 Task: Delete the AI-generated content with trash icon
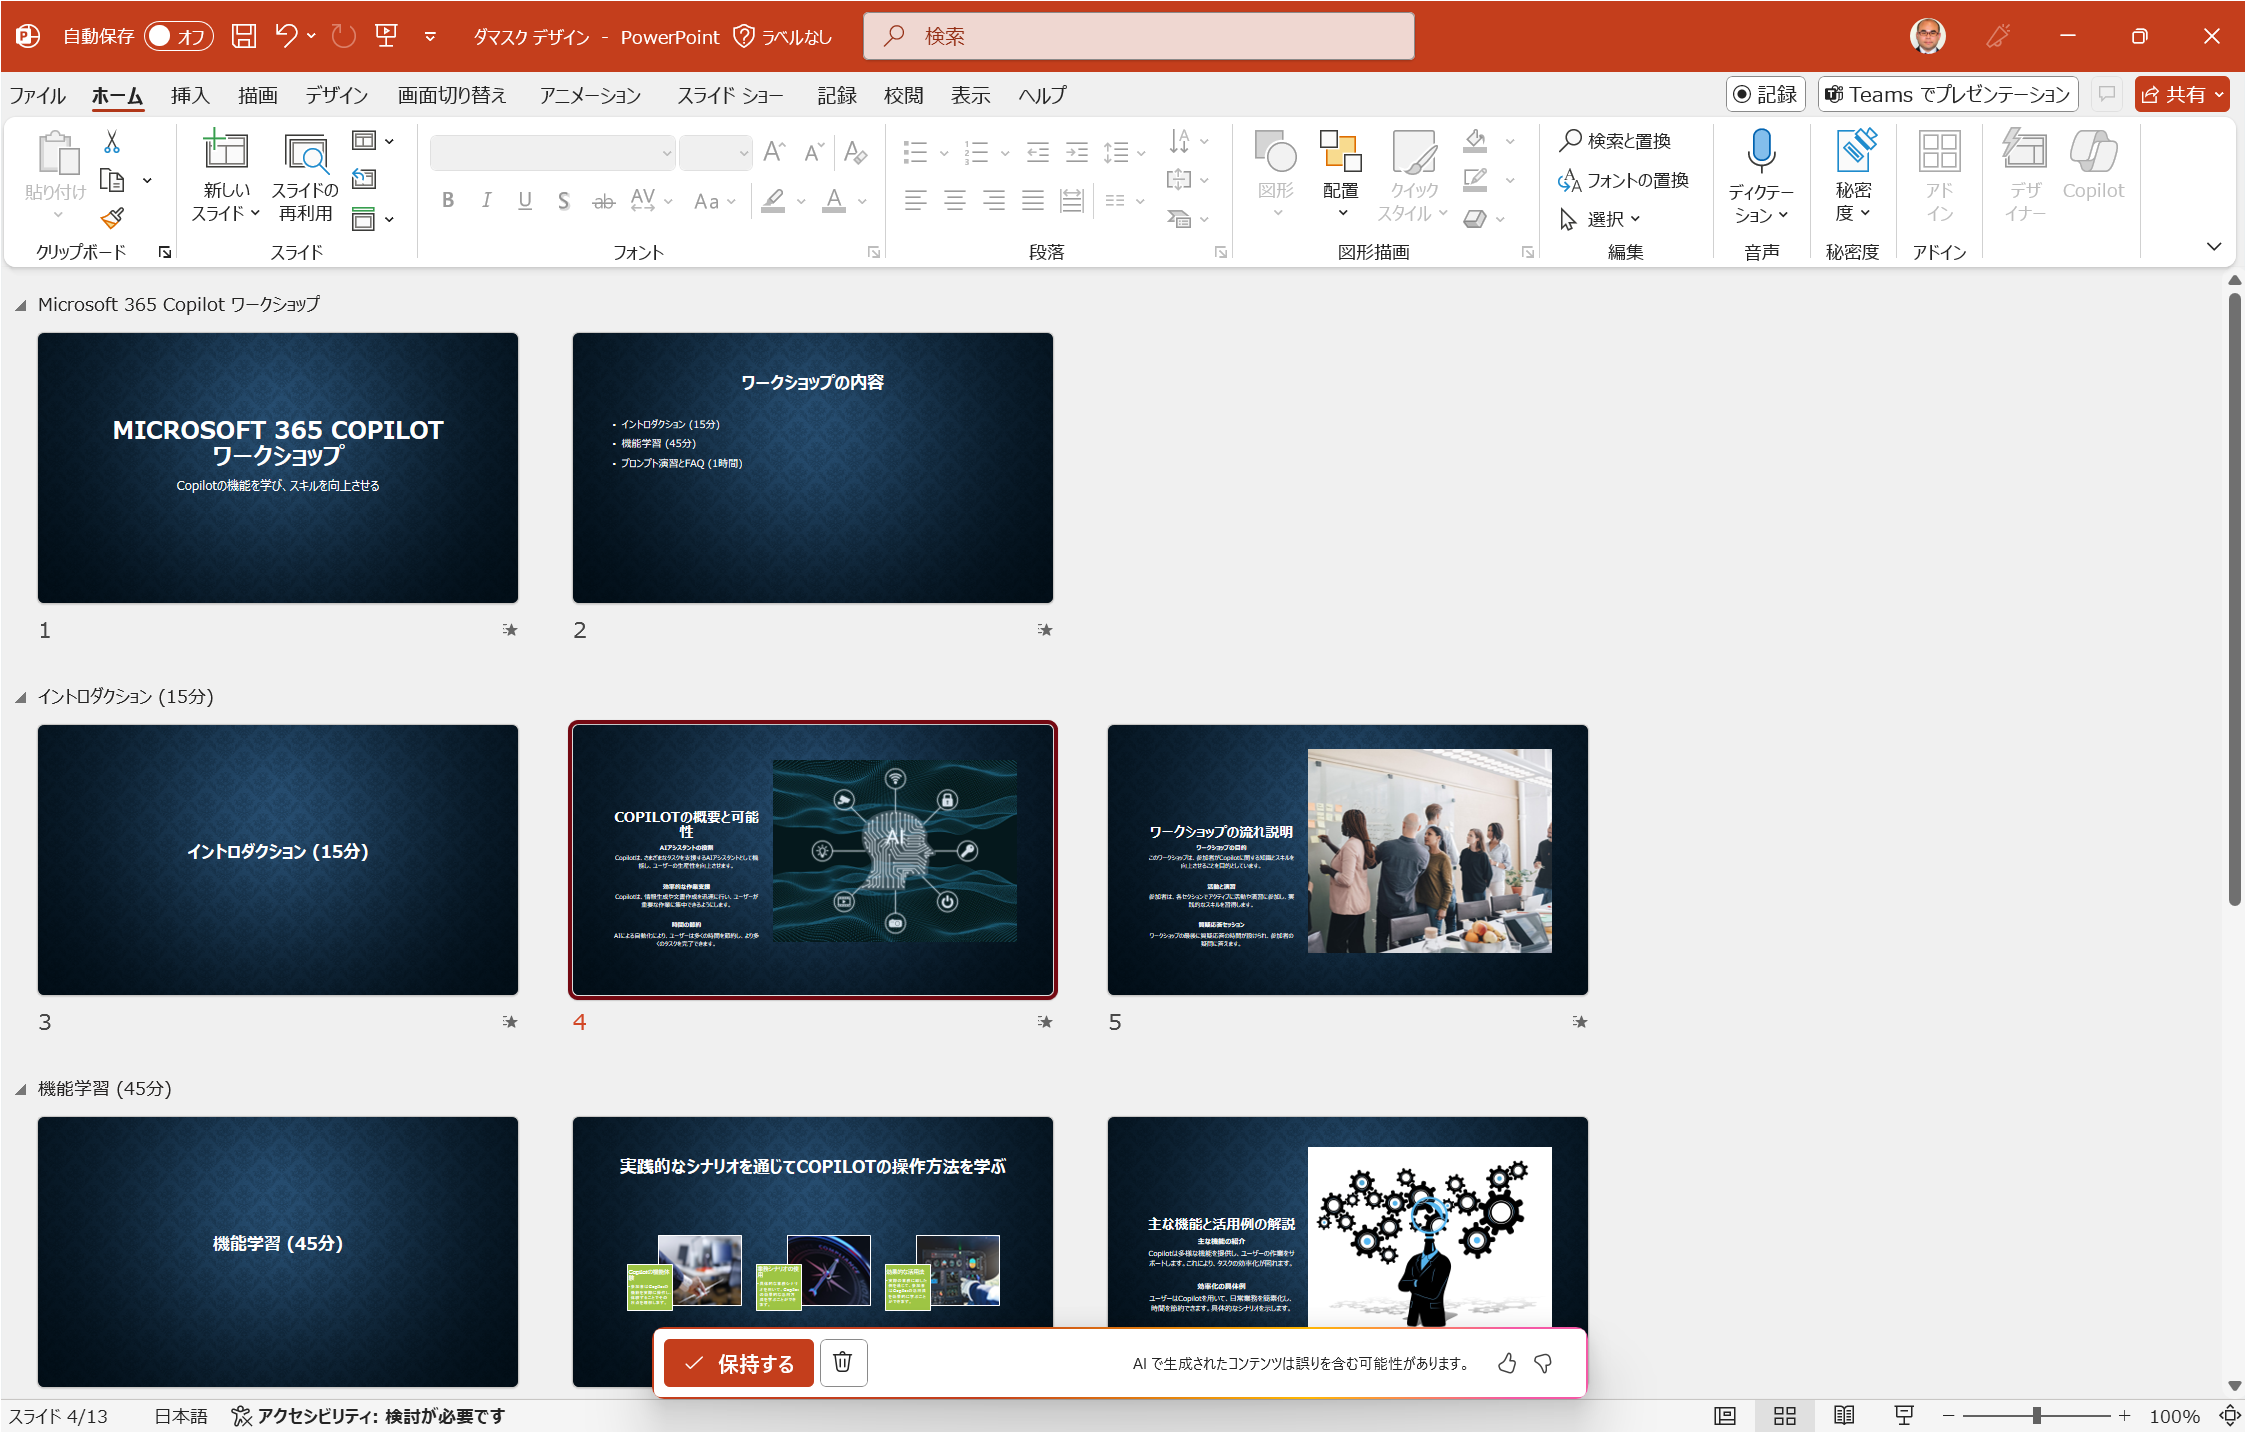click(843, 1363)
